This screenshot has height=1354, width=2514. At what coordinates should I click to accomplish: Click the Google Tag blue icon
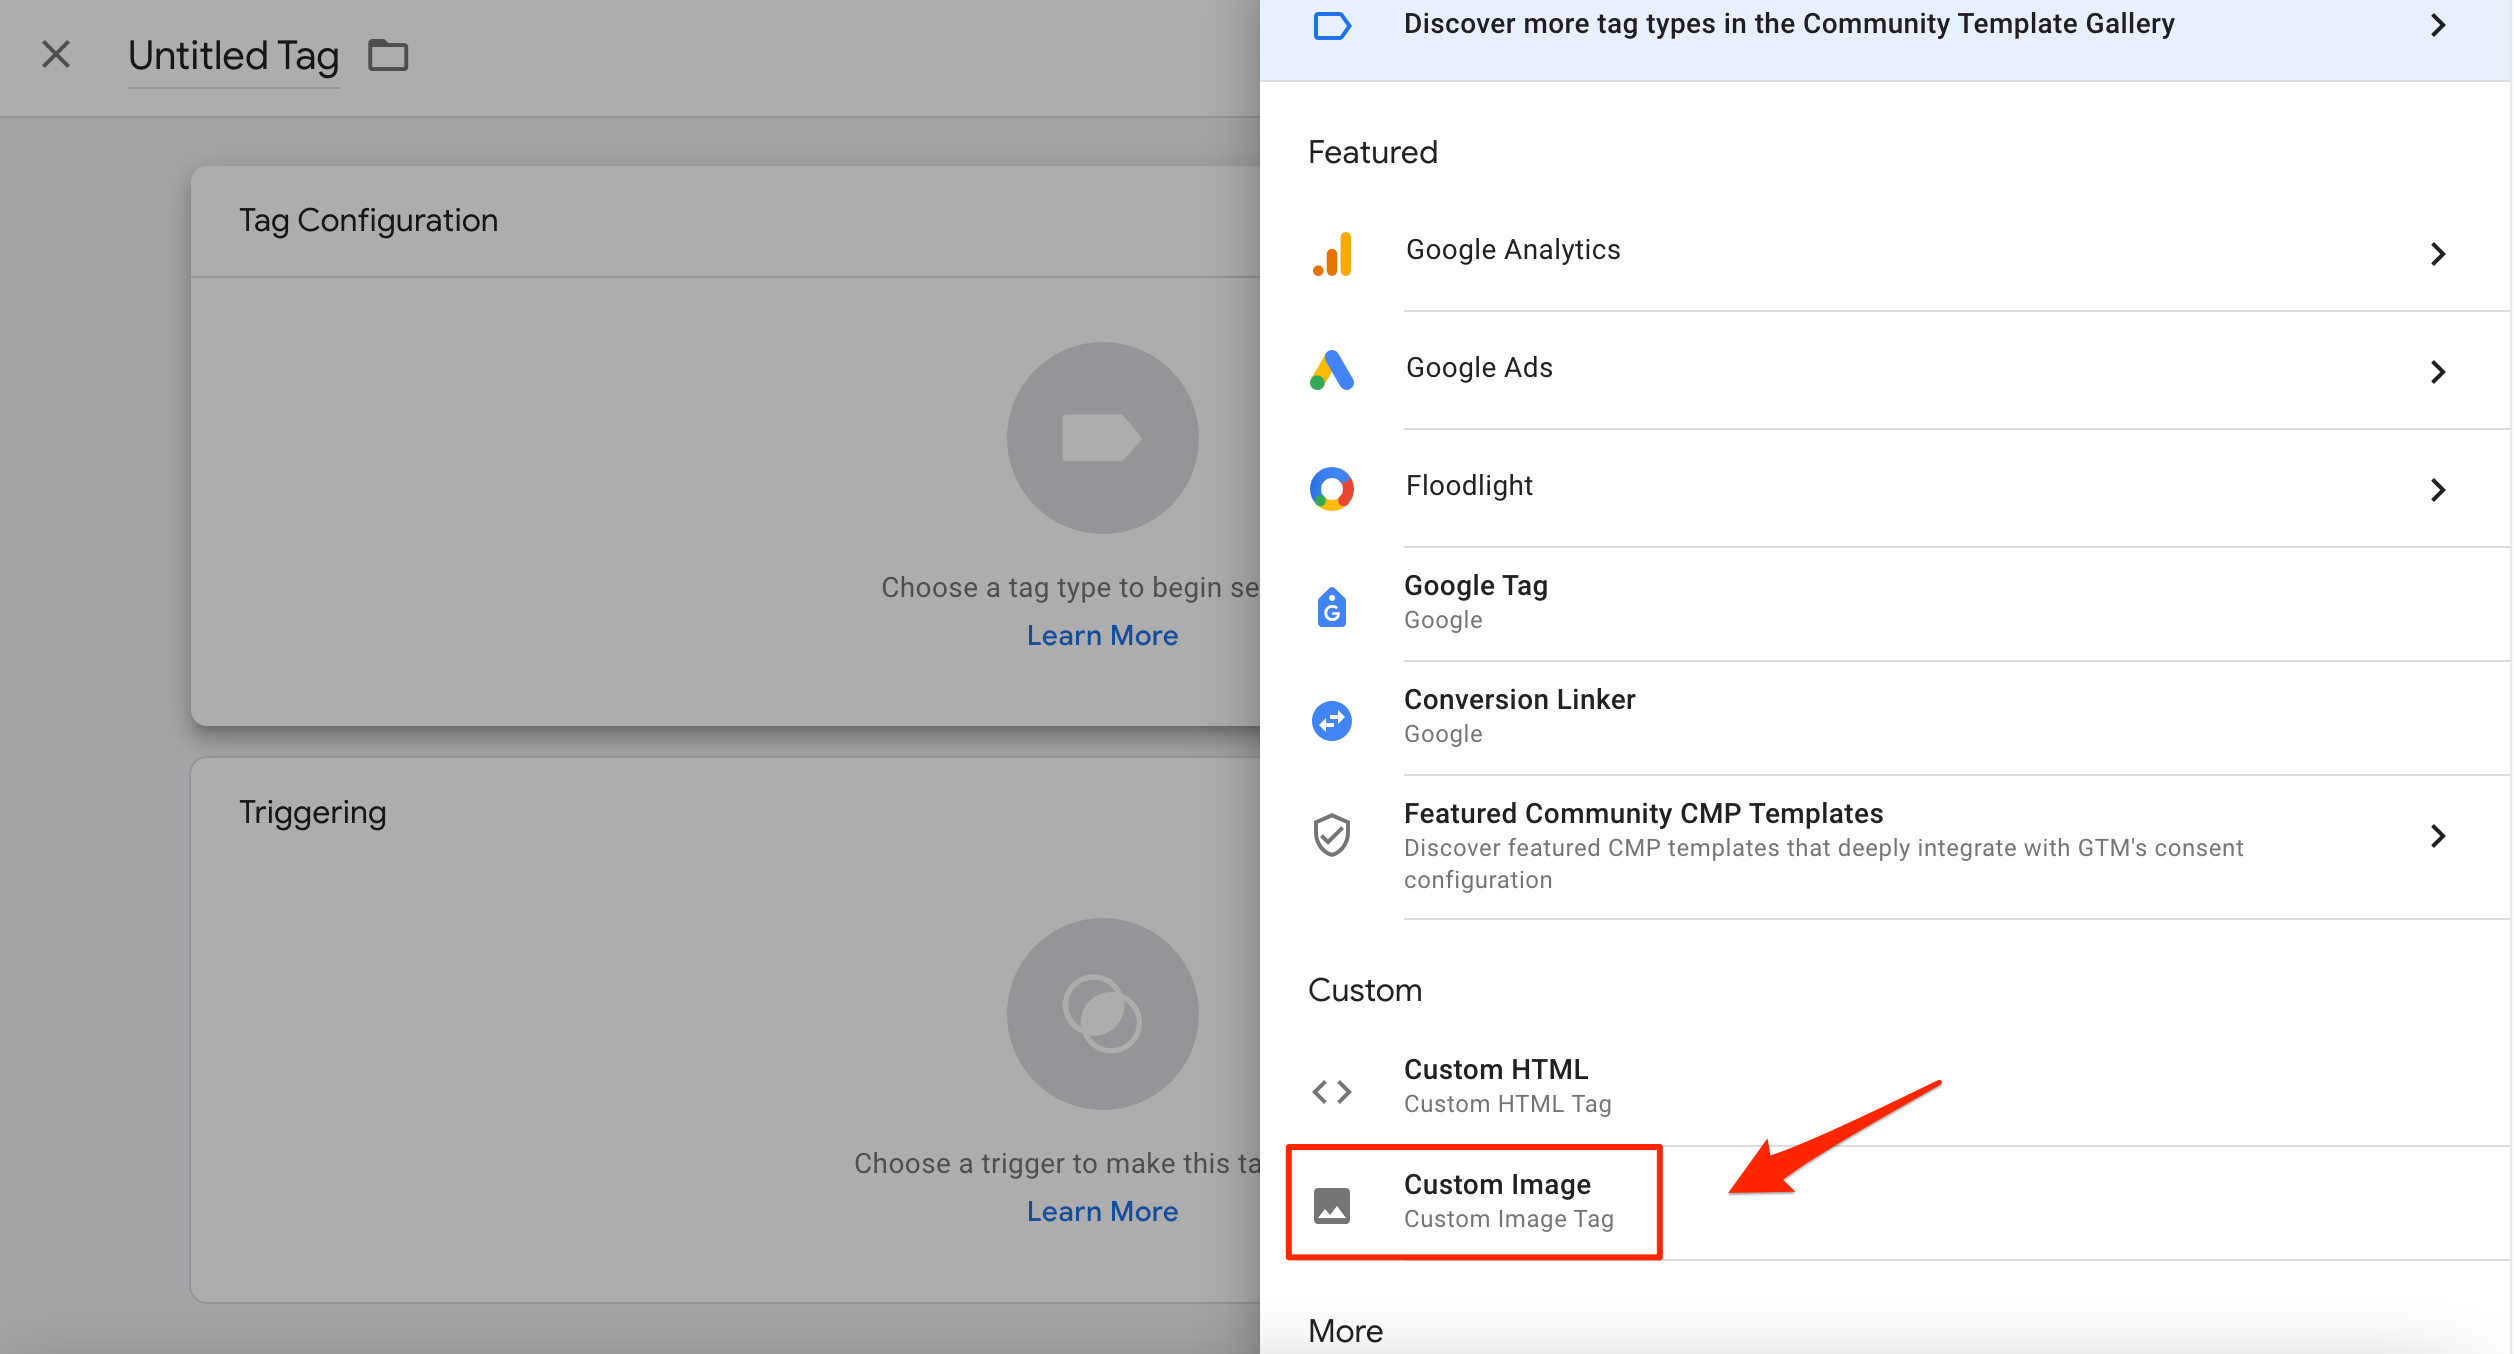coord(1332,606)
